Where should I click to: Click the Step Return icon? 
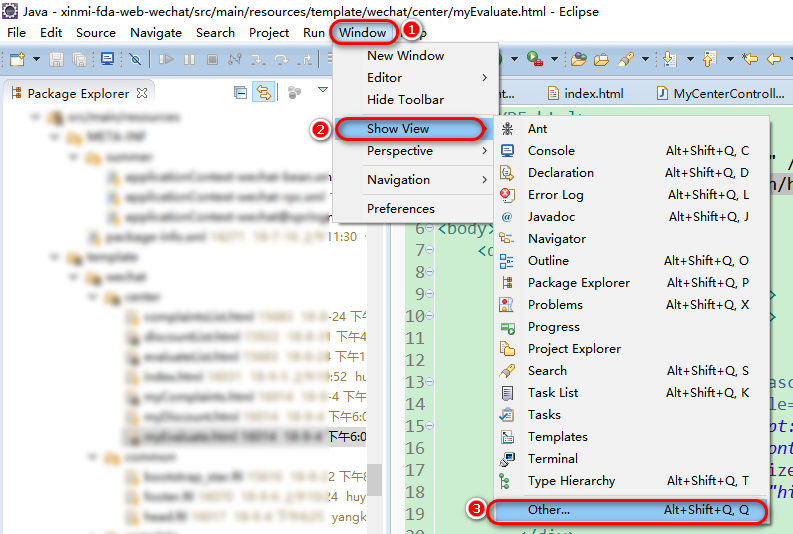tap(304, 60)
